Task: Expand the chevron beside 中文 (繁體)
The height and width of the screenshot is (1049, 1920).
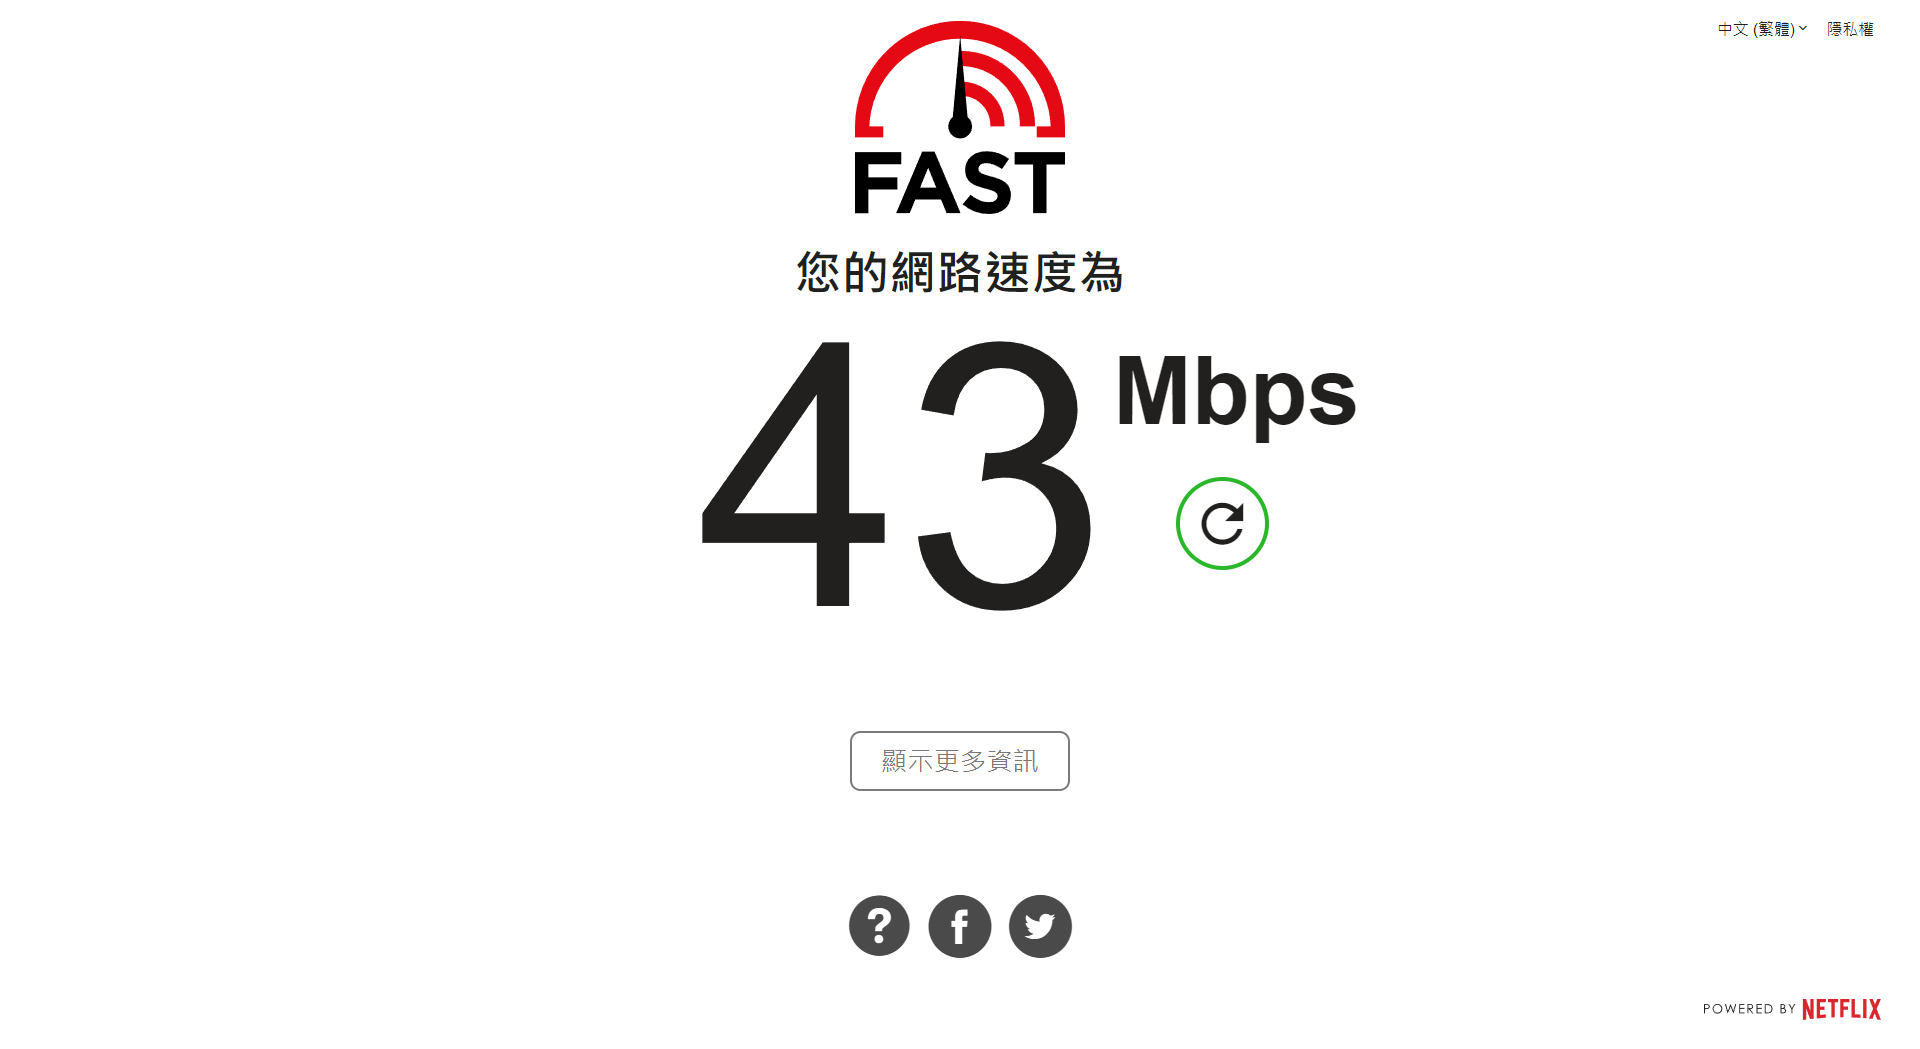Action: (x=1803, y=28)
